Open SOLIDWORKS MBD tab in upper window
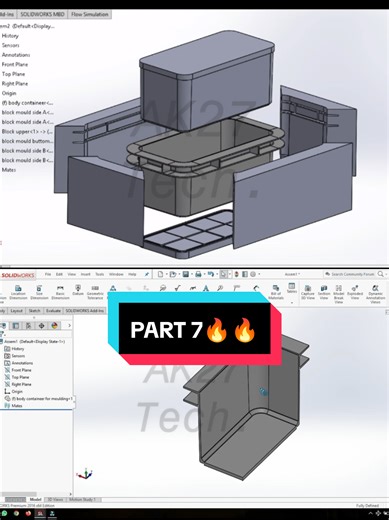Screen dimensions: 389x520 [x=42, y=14]
